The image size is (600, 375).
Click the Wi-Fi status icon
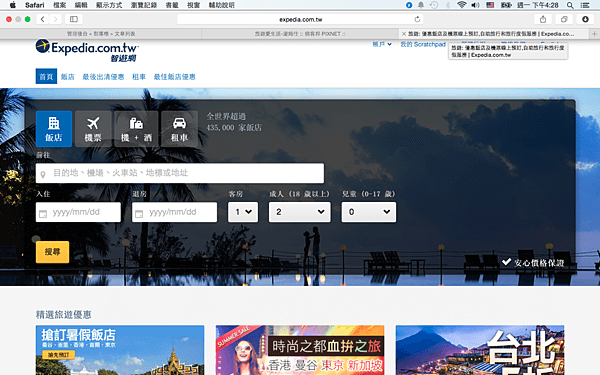pyautogui.click(x=461, y=5)
